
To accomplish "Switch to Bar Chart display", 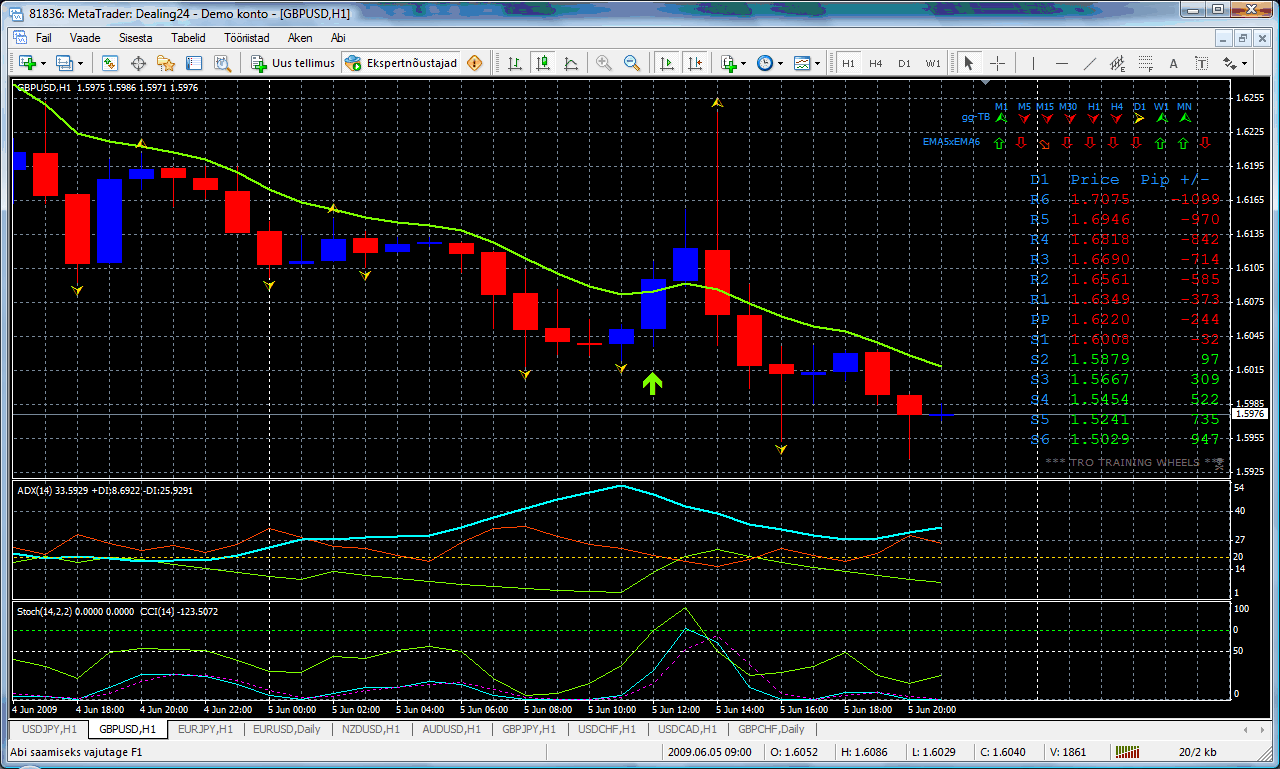I will (x=515, y=63).
